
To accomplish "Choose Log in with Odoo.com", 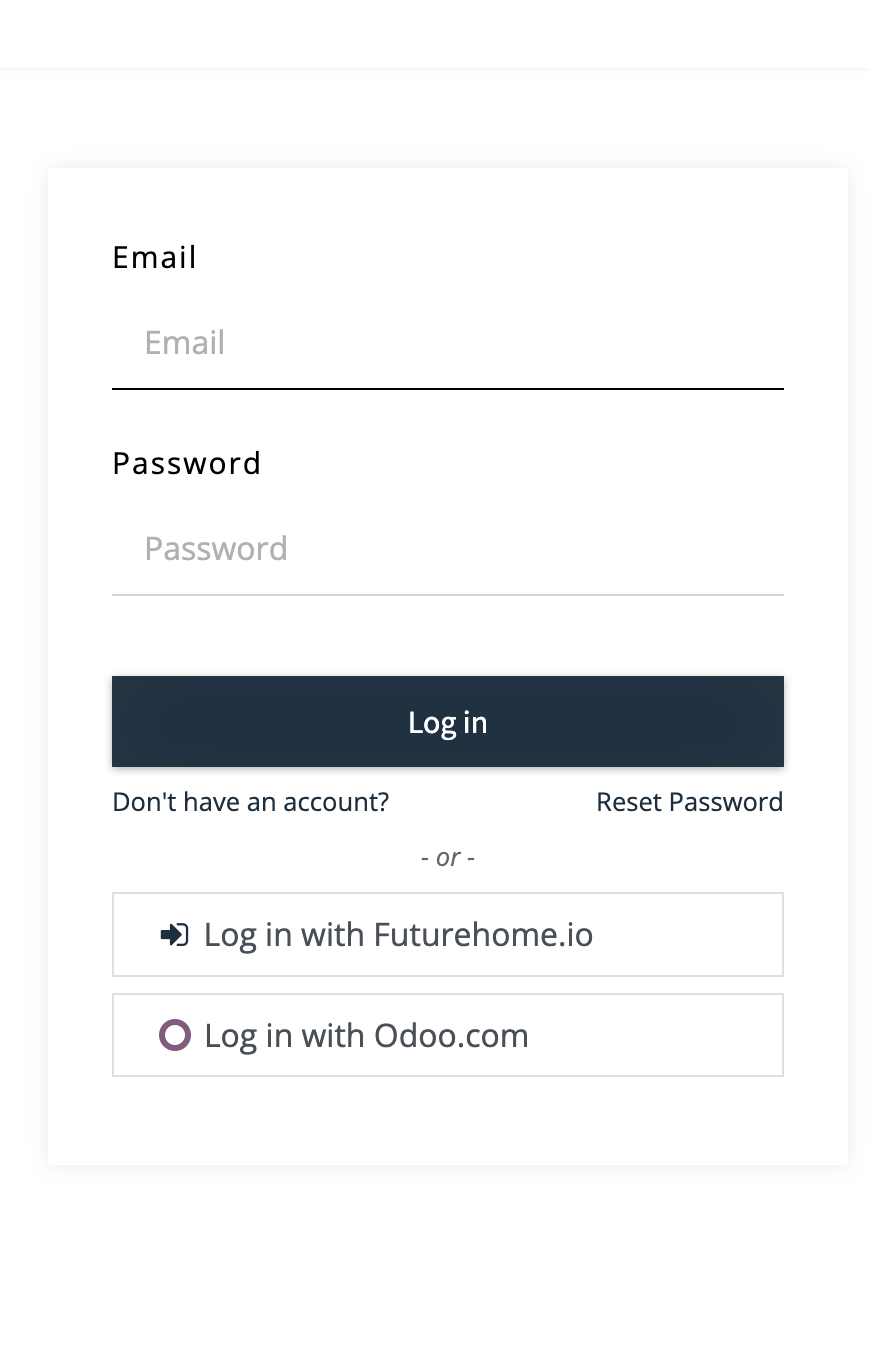I will click(448, 1035).
